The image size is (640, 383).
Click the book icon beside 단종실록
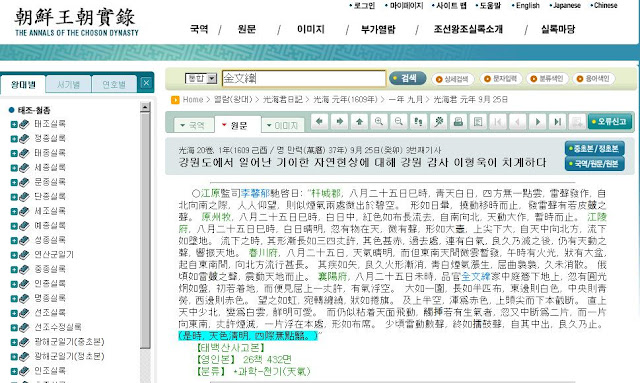pyautogui.click(x=24, y=197)
